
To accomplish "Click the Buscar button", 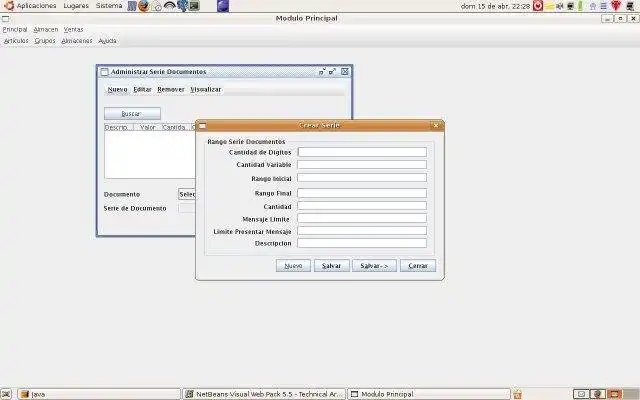I will point(132,113).
